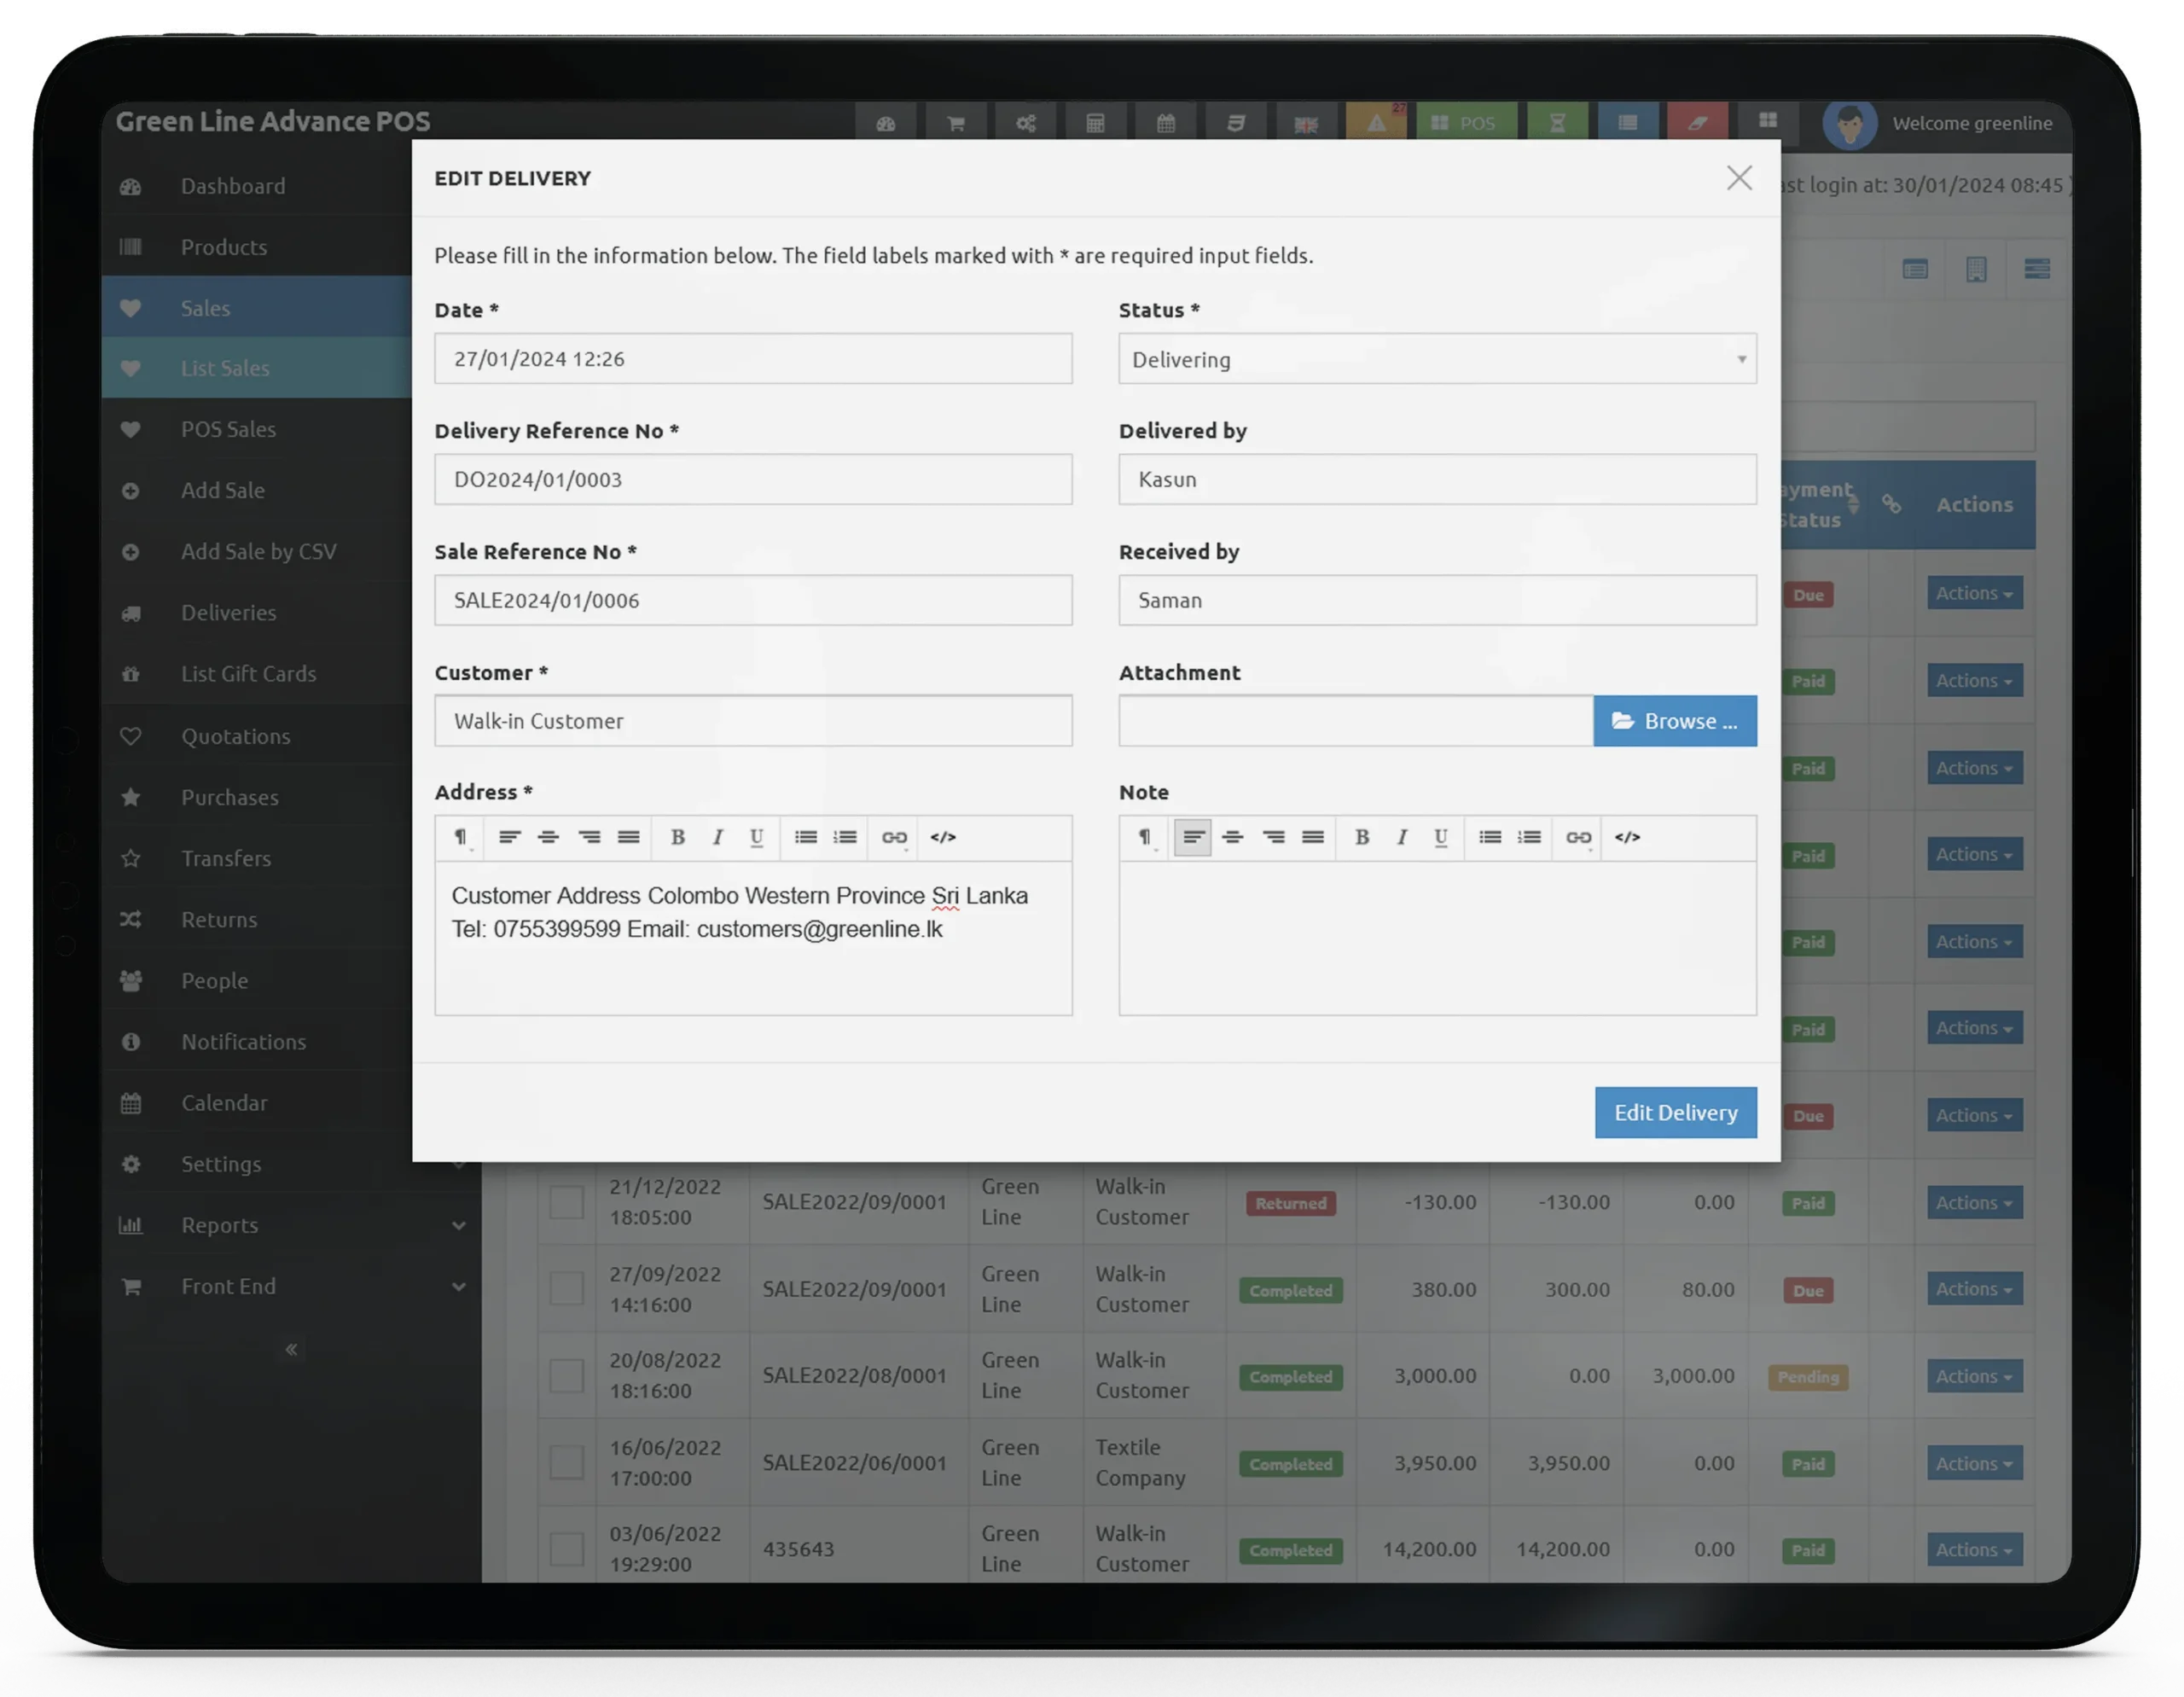Underline text in Address editor
The width and height of the screenshot is (2184, 1697).
point(756,837)
